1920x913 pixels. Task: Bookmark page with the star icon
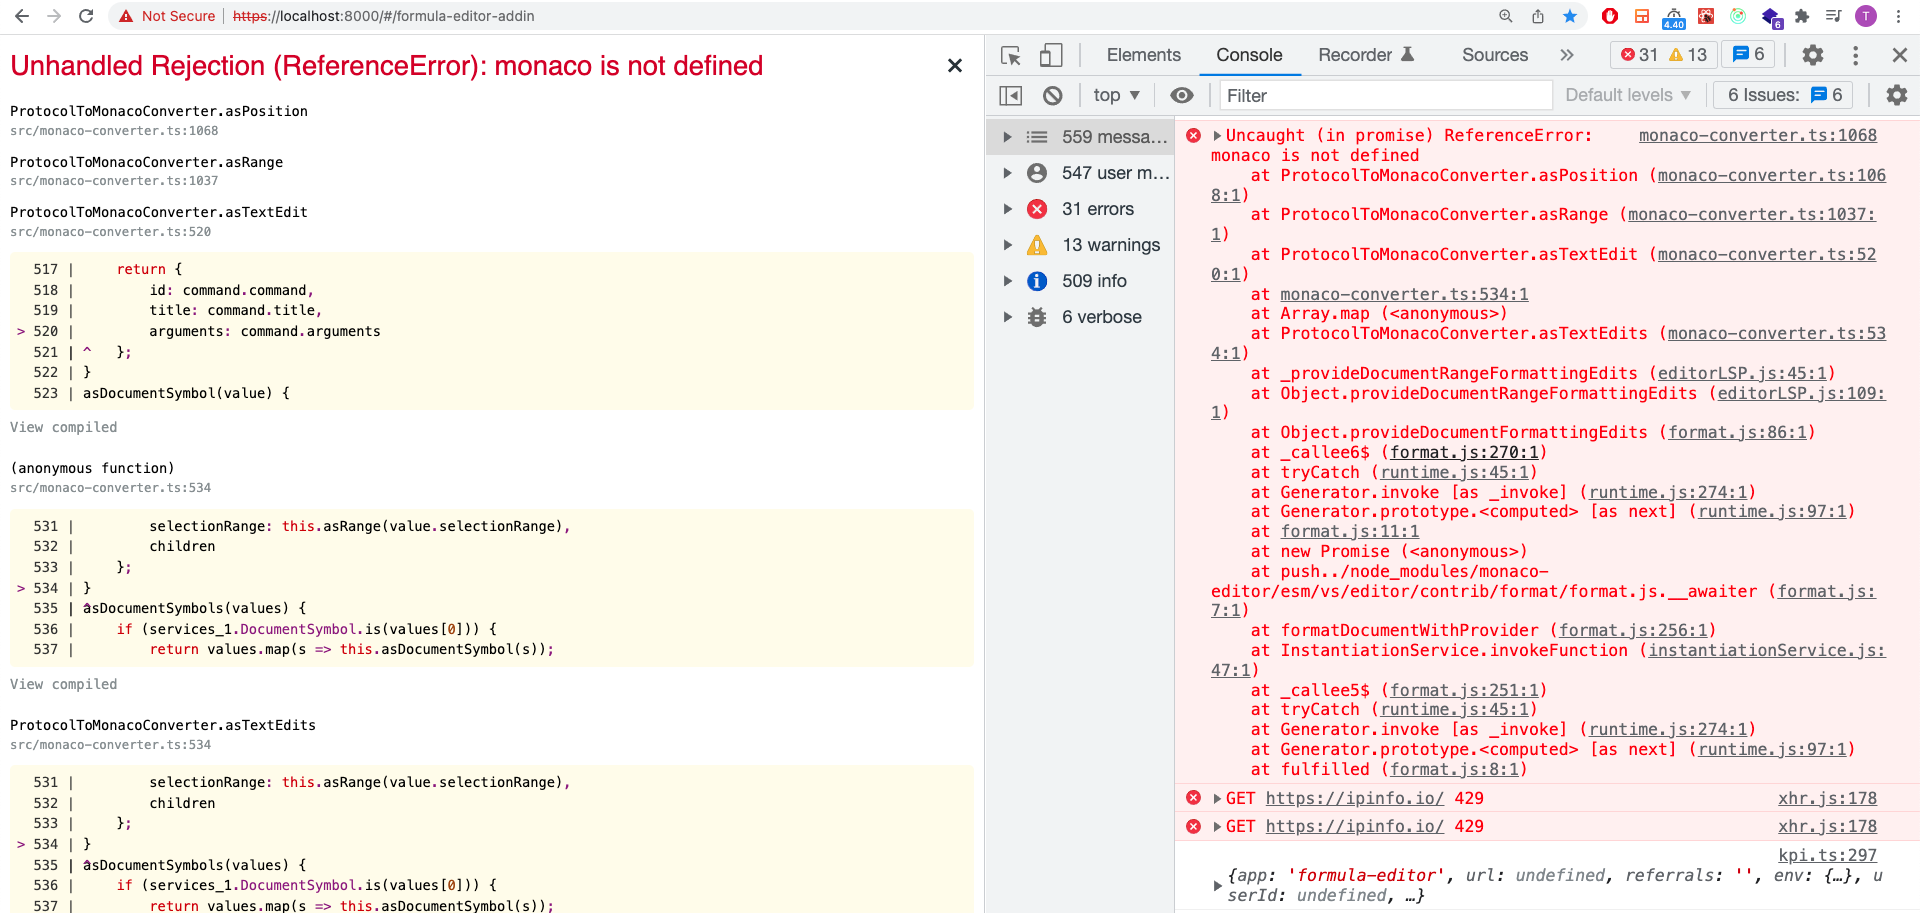pos(1570,16)
